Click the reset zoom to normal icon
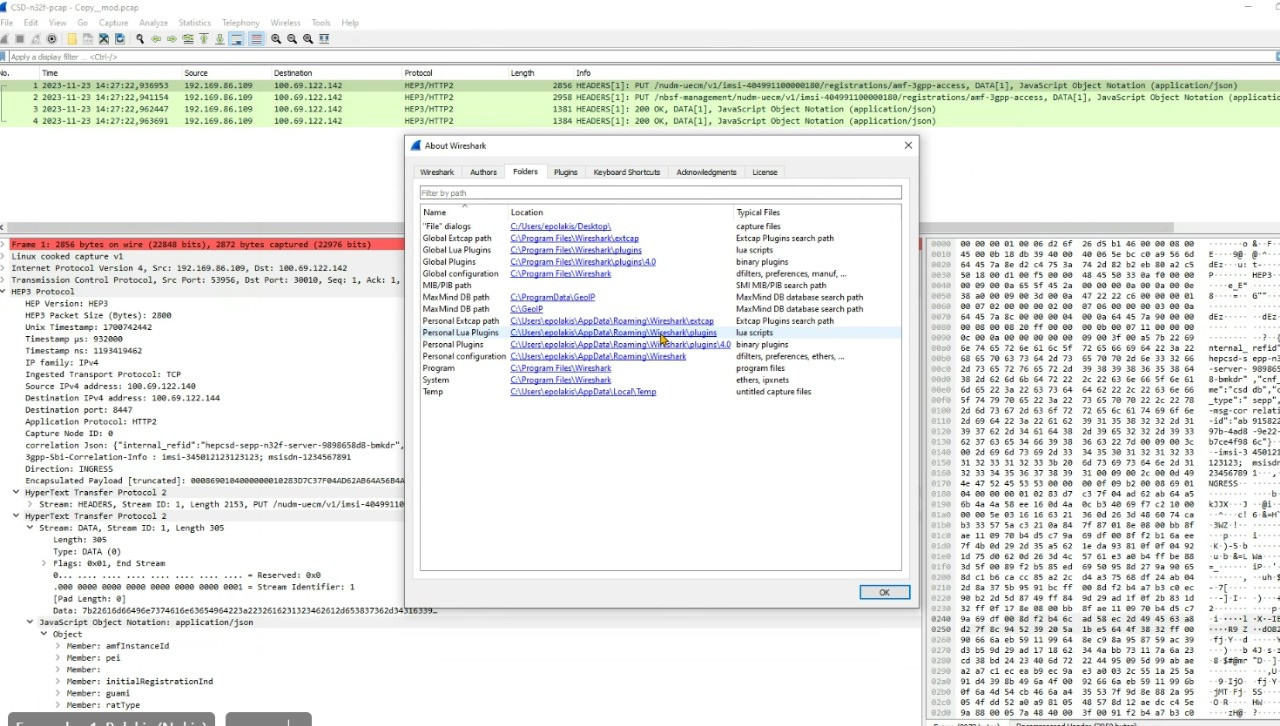 (307, 39)
